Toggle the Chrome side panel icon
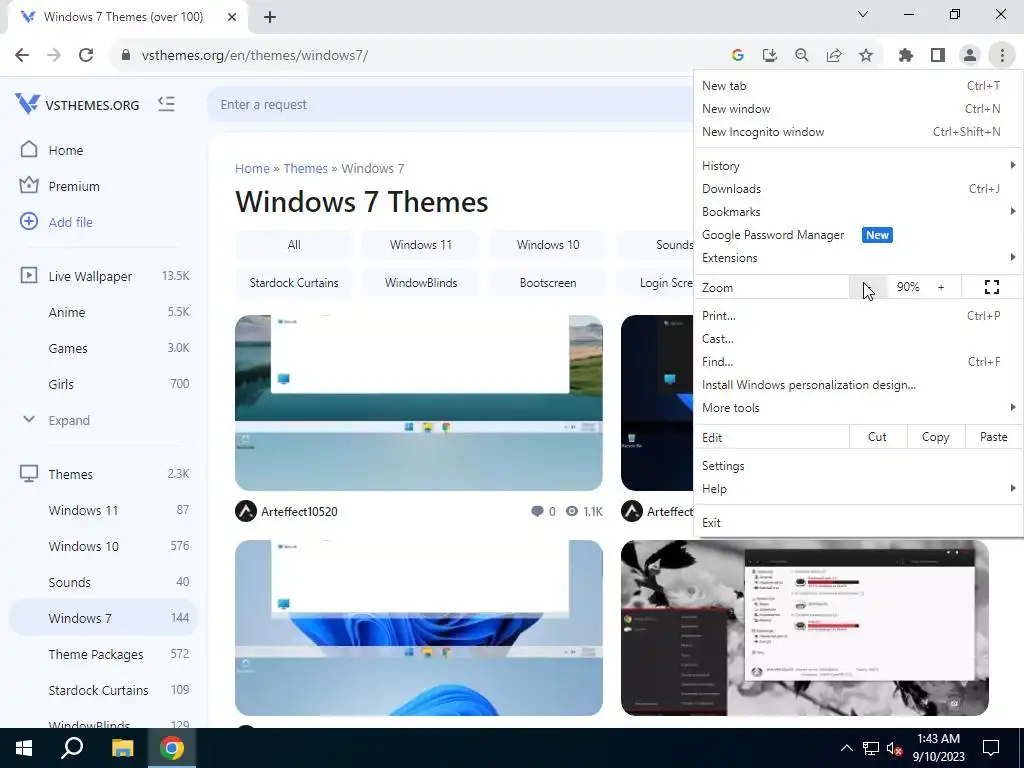The height and width of the screenshot is (768, 1024). pyautogui.click(x=938, y=56)
